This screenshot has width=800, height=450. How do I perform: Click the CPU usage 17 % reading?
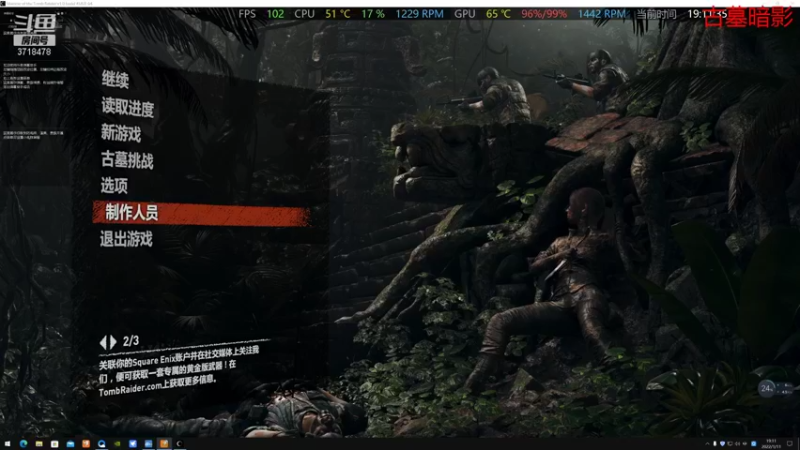(x=373, y=14)
